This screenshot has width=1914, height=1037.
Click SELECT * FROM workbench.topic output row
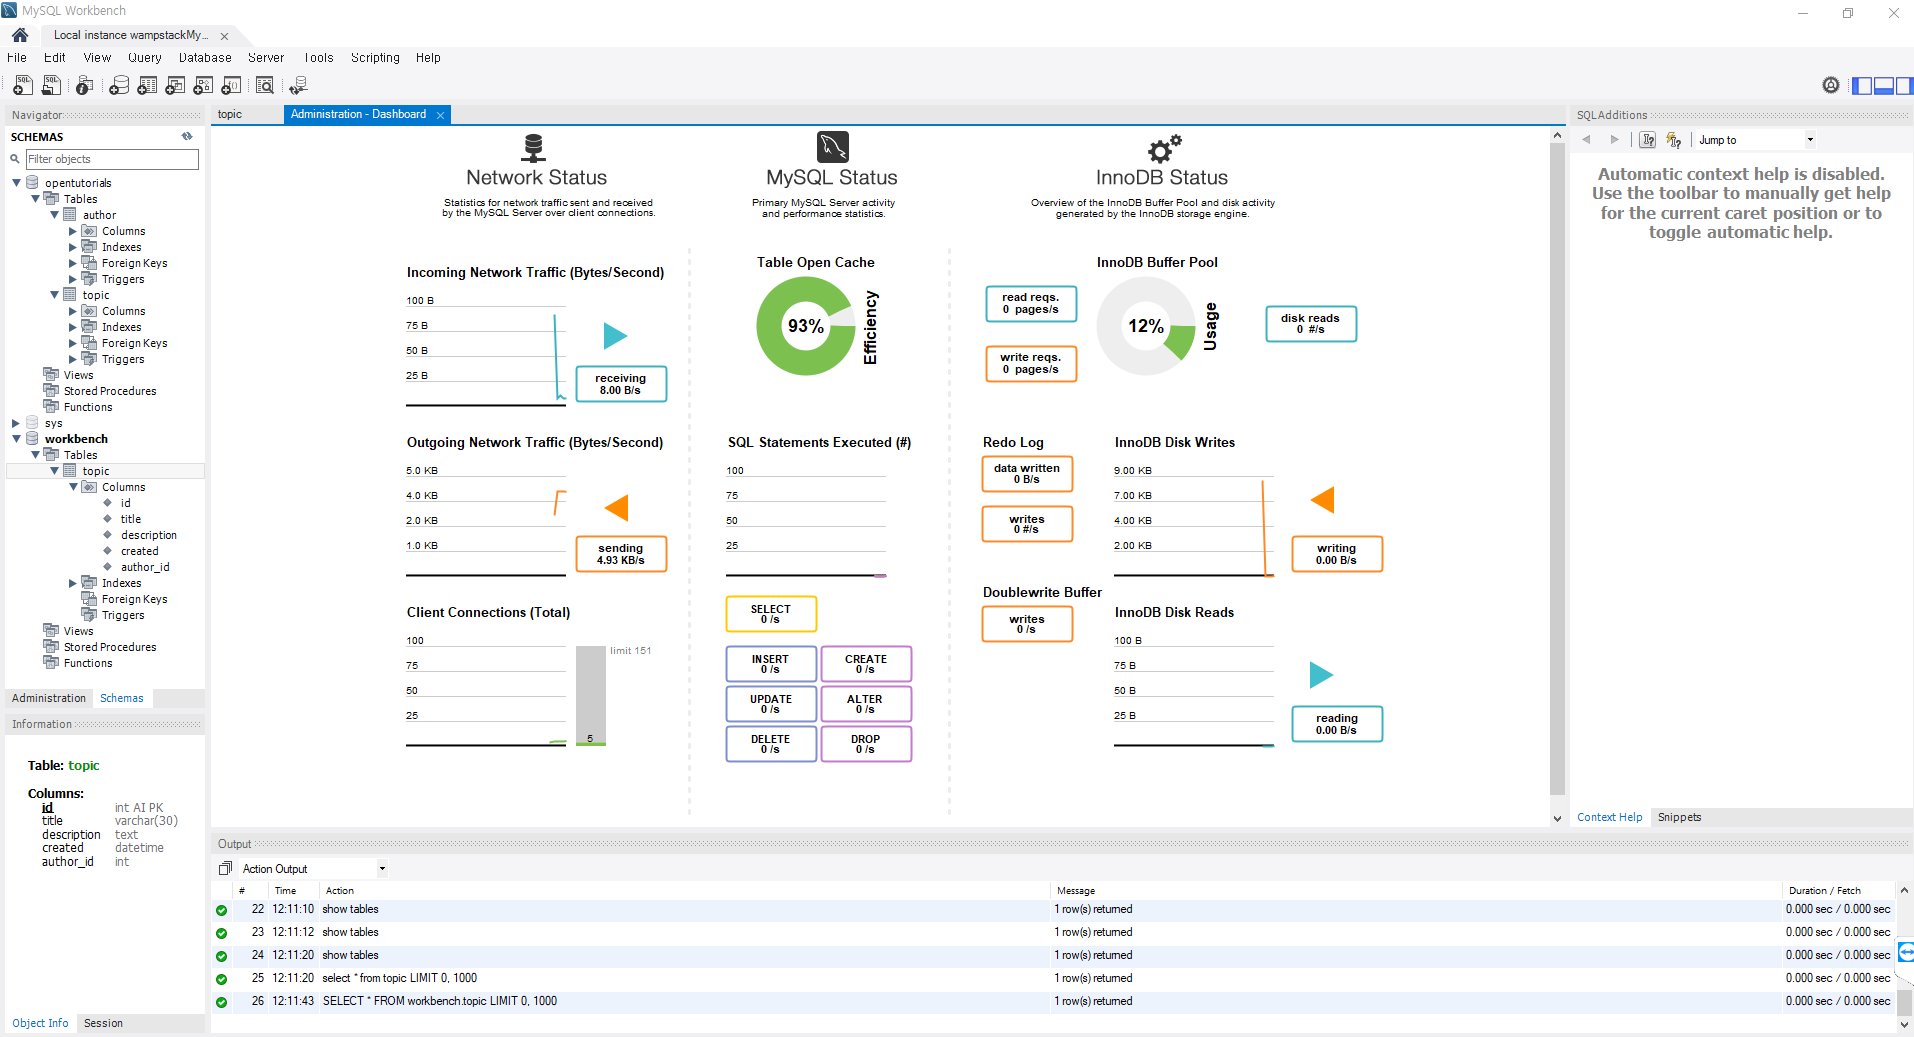coord(1053,1001)
